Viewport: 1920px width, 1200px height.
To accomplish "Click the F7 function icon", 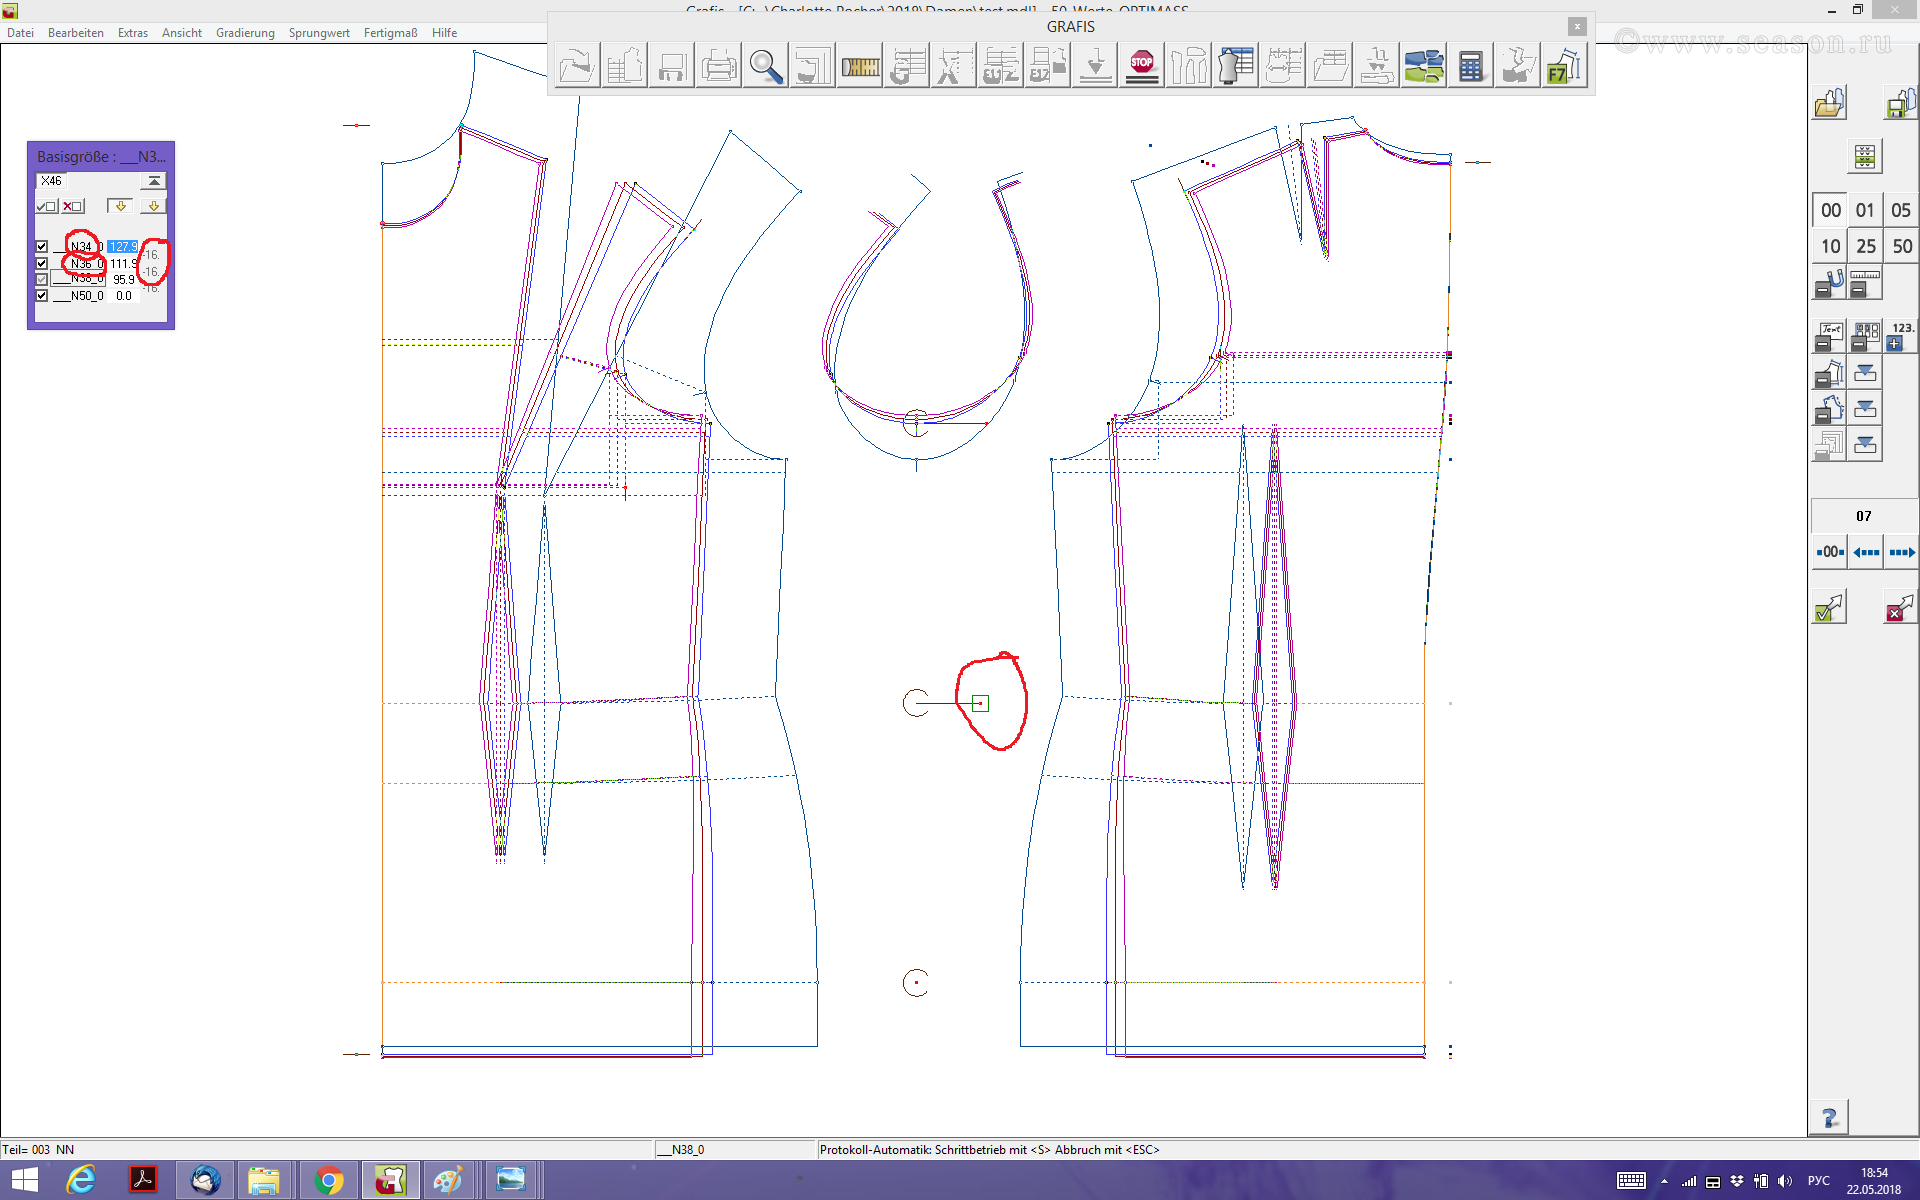I will pyautogui.click(x=1563, y=67).
